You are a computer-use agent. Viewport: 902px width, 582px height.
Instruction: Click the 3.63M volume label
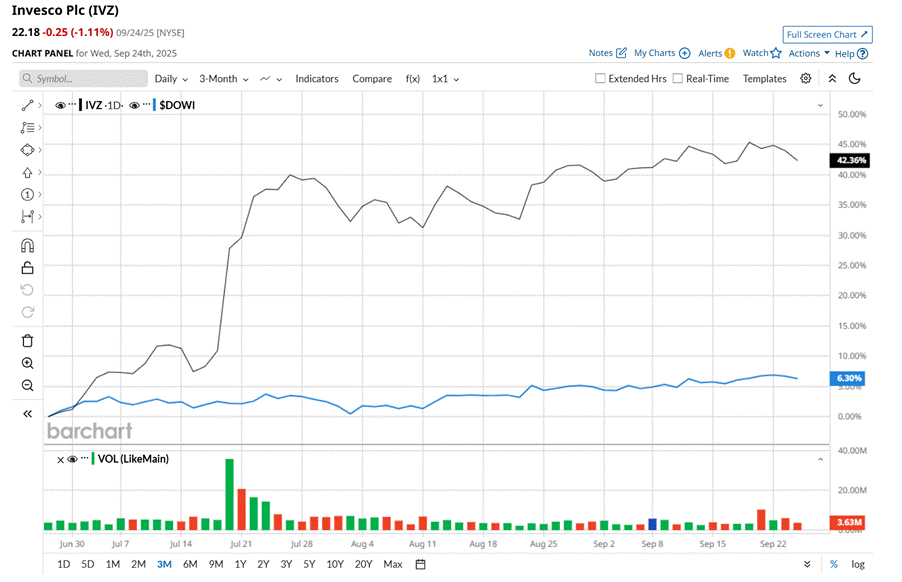(x=847, y=522)
